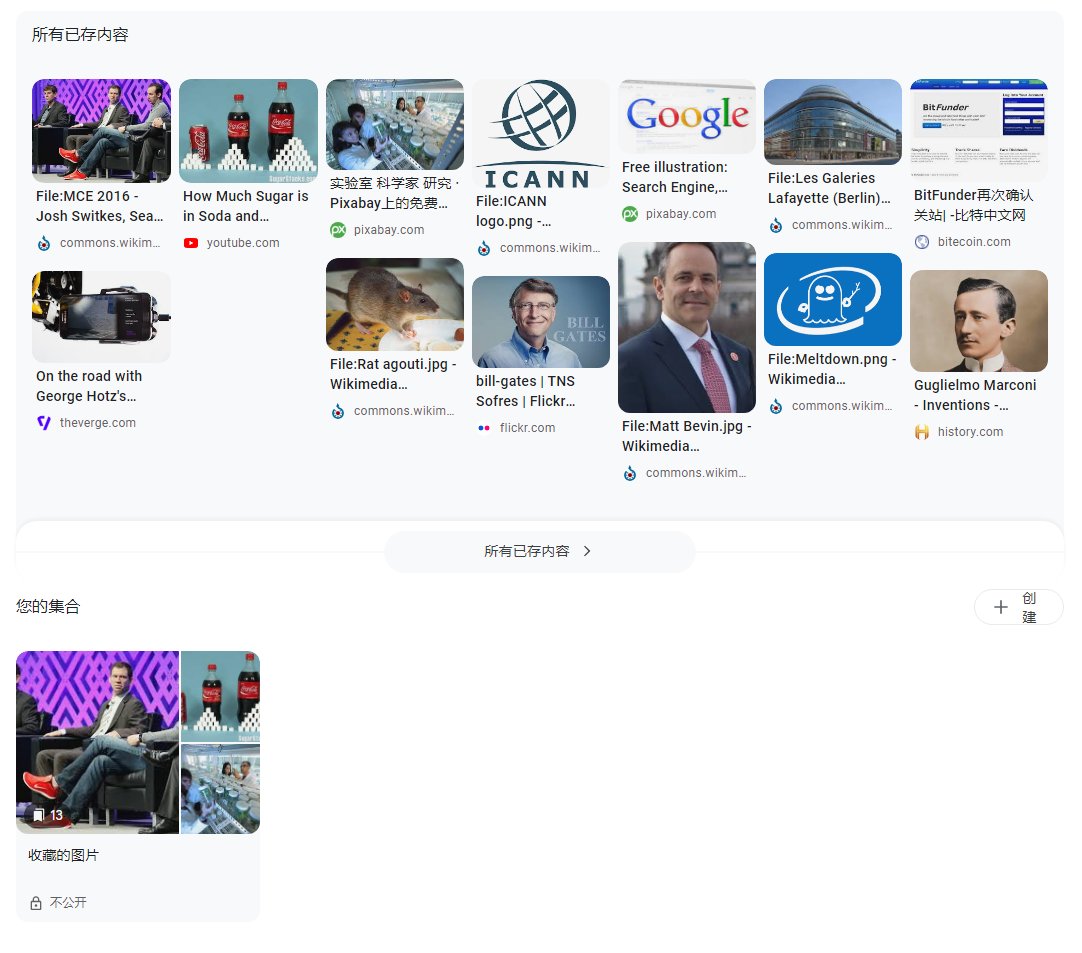Click the 'BitFunder再次确认关站' title link
The width and height of the screenshot is (1082, 953).
point(972,205)
